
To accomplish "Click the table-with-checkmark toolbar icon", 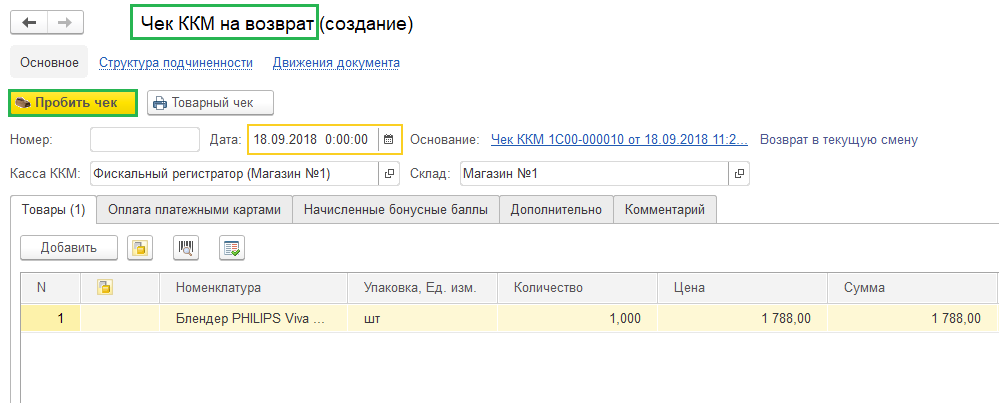I will tap(232, 248).
